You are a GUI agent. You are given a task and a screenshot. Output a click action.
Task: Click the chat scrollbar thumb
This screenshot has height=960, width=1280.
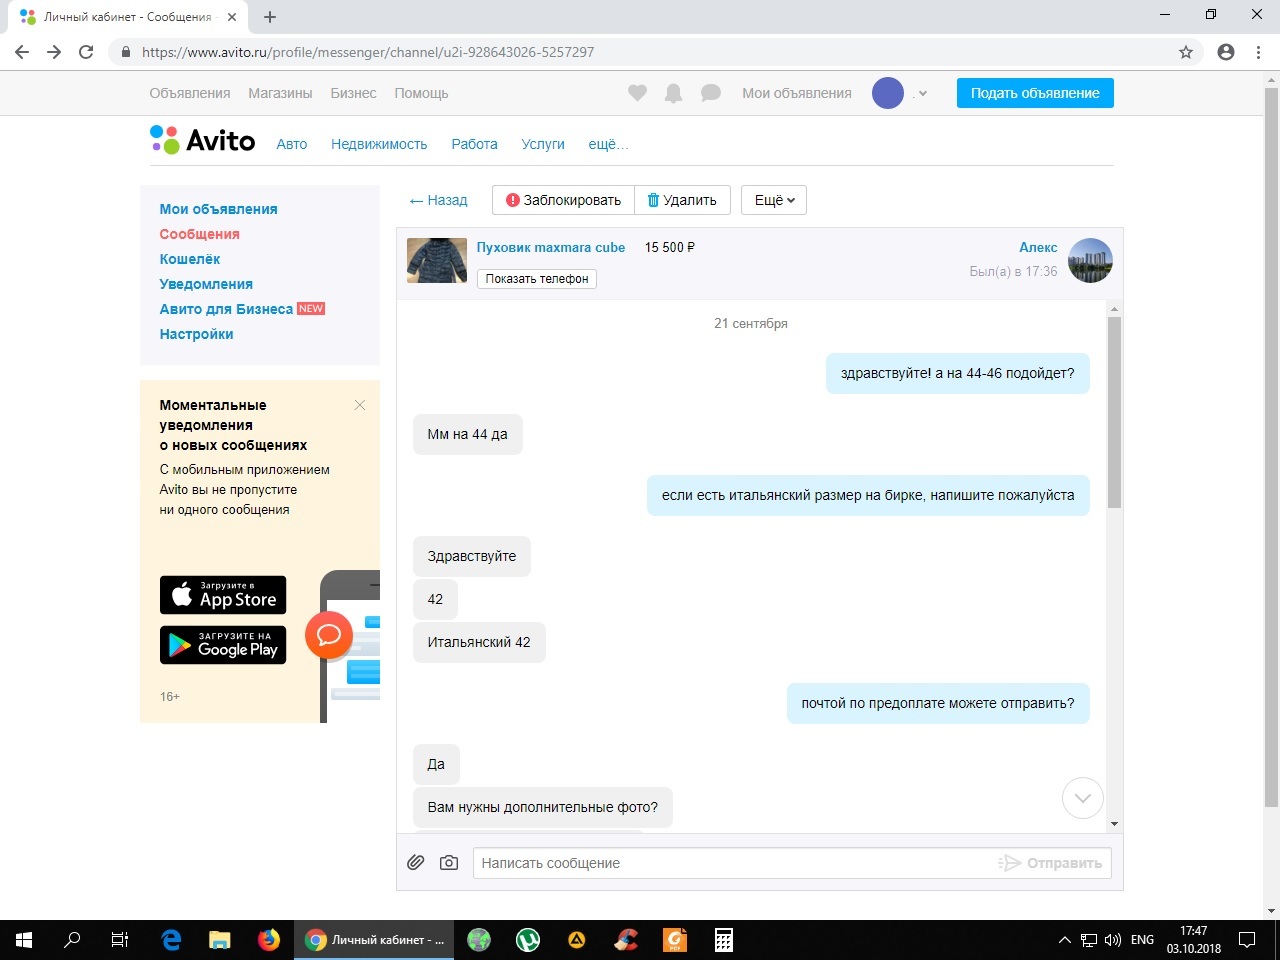(x=1114, y=410)
